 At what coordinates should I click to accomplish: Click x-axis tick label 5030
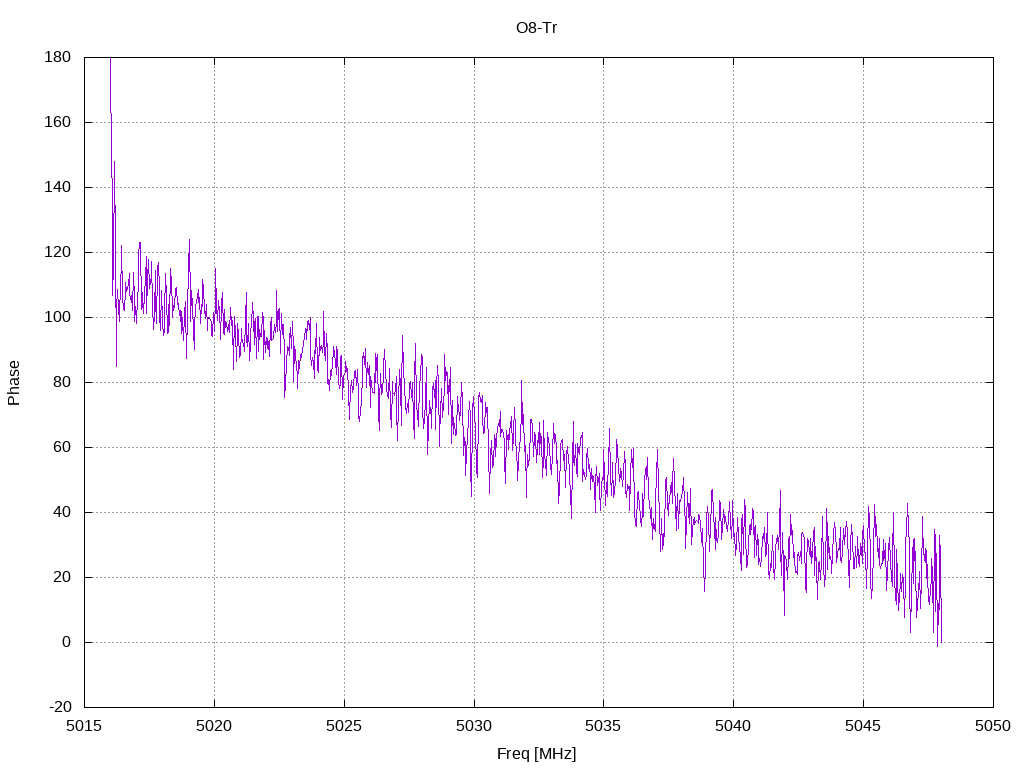[474, 726]
